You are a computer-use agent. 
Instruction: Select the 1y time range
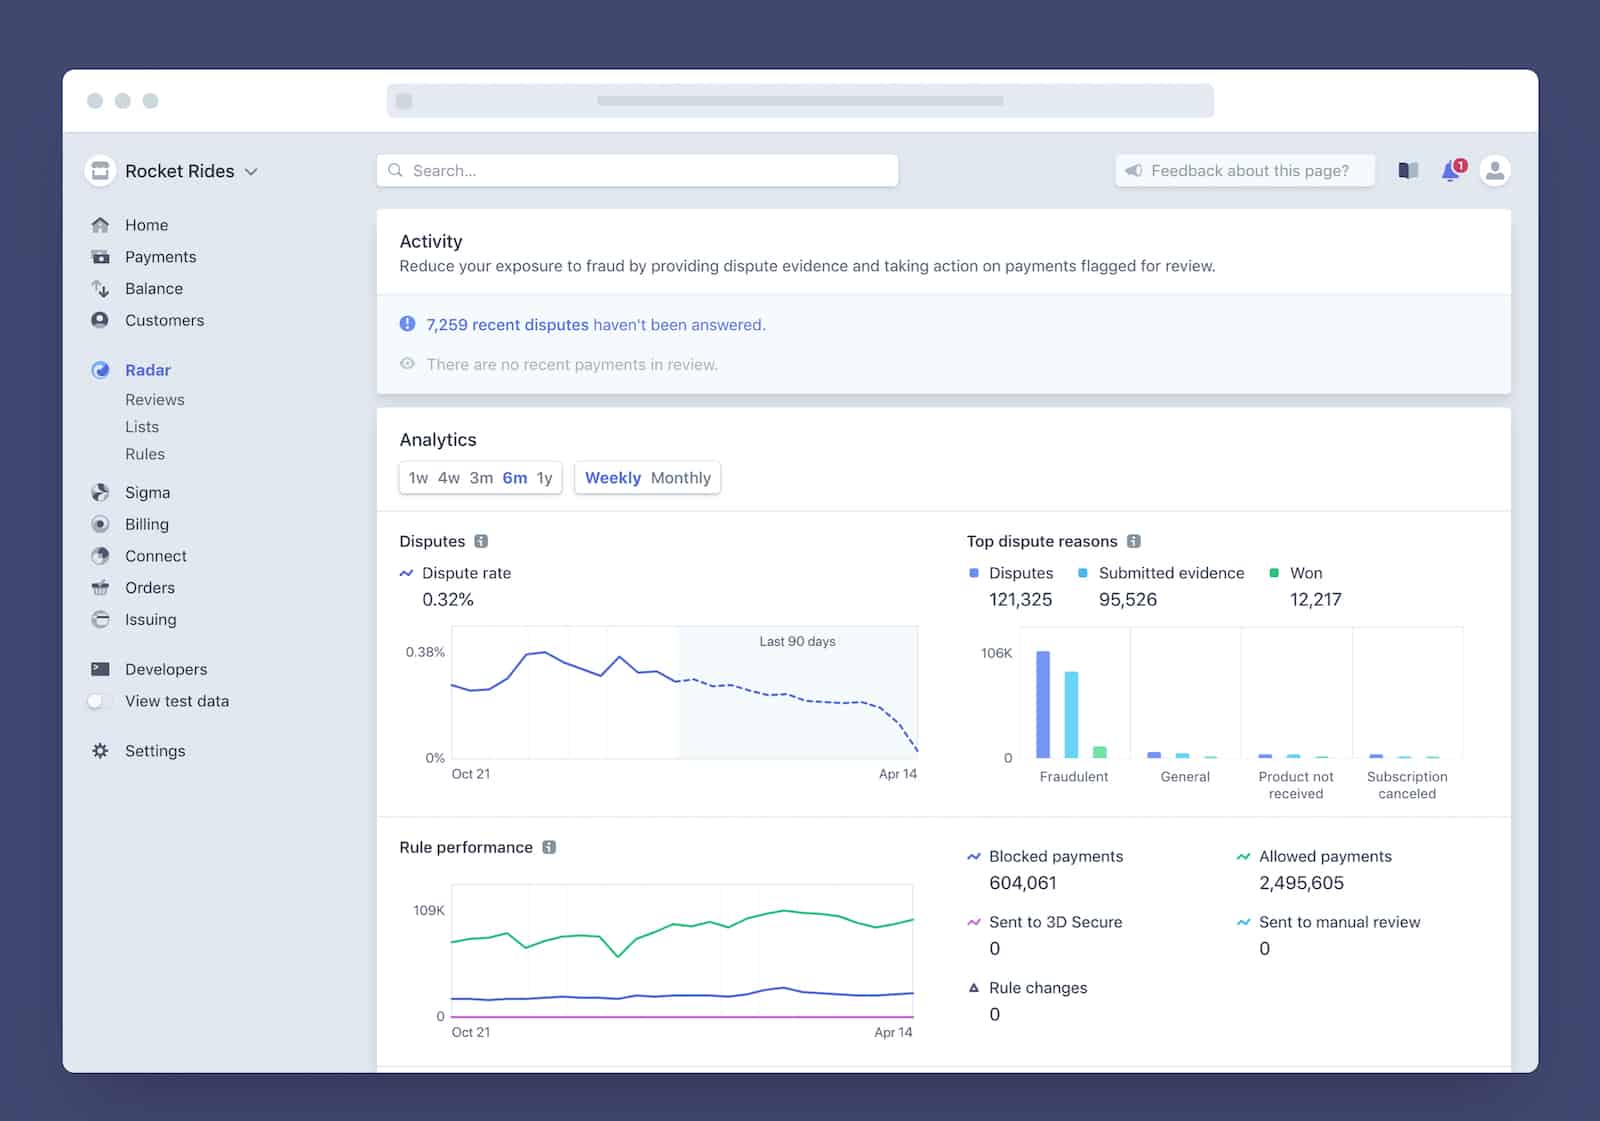tap(544, 478)
